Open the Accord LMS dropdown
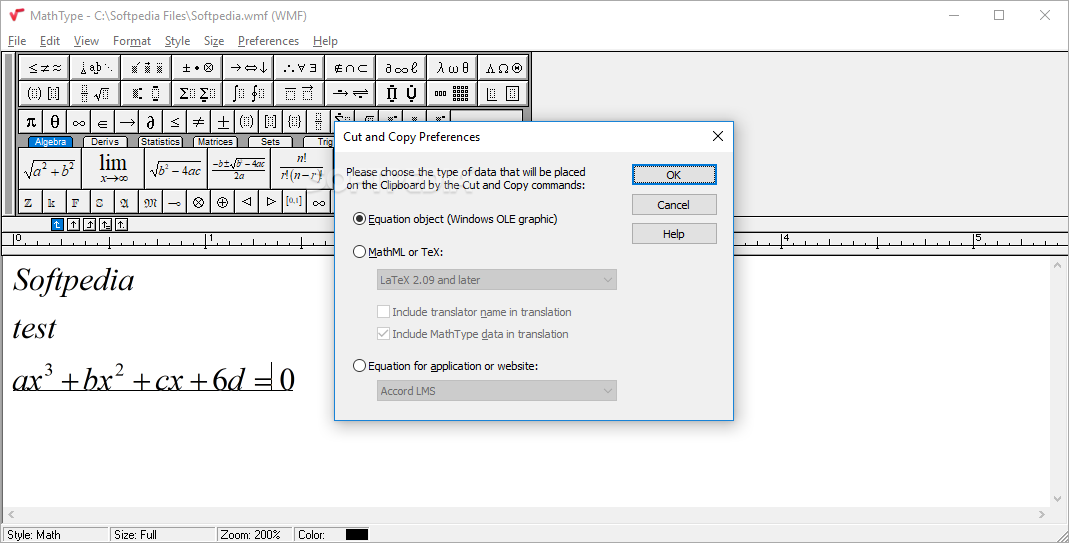This screenshot has height=543, width=1069. pyautogui.click(x=497, y=391)
